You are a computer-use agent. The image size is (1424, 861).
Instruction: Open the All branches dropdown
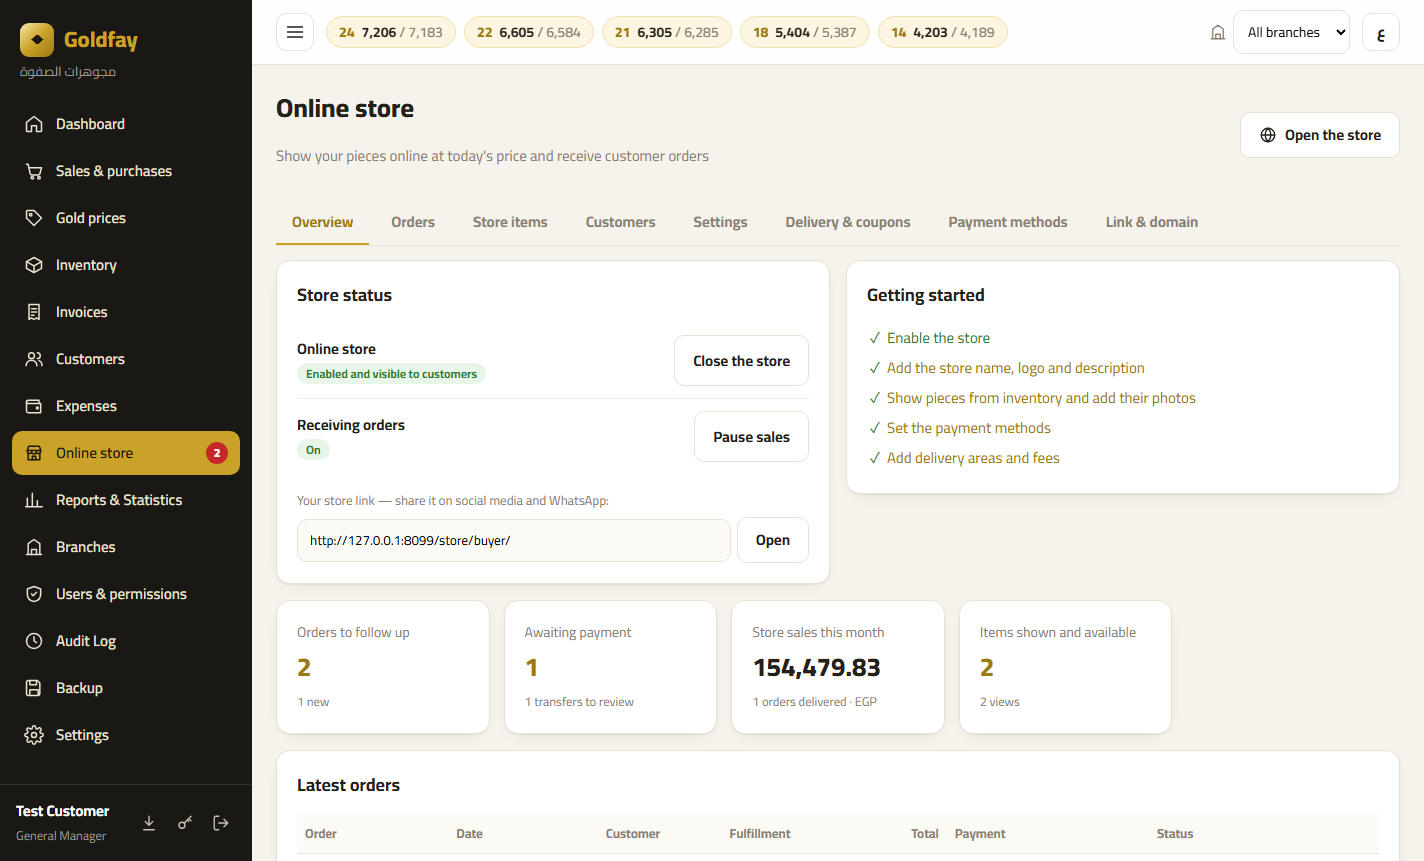coord(1291,32)
